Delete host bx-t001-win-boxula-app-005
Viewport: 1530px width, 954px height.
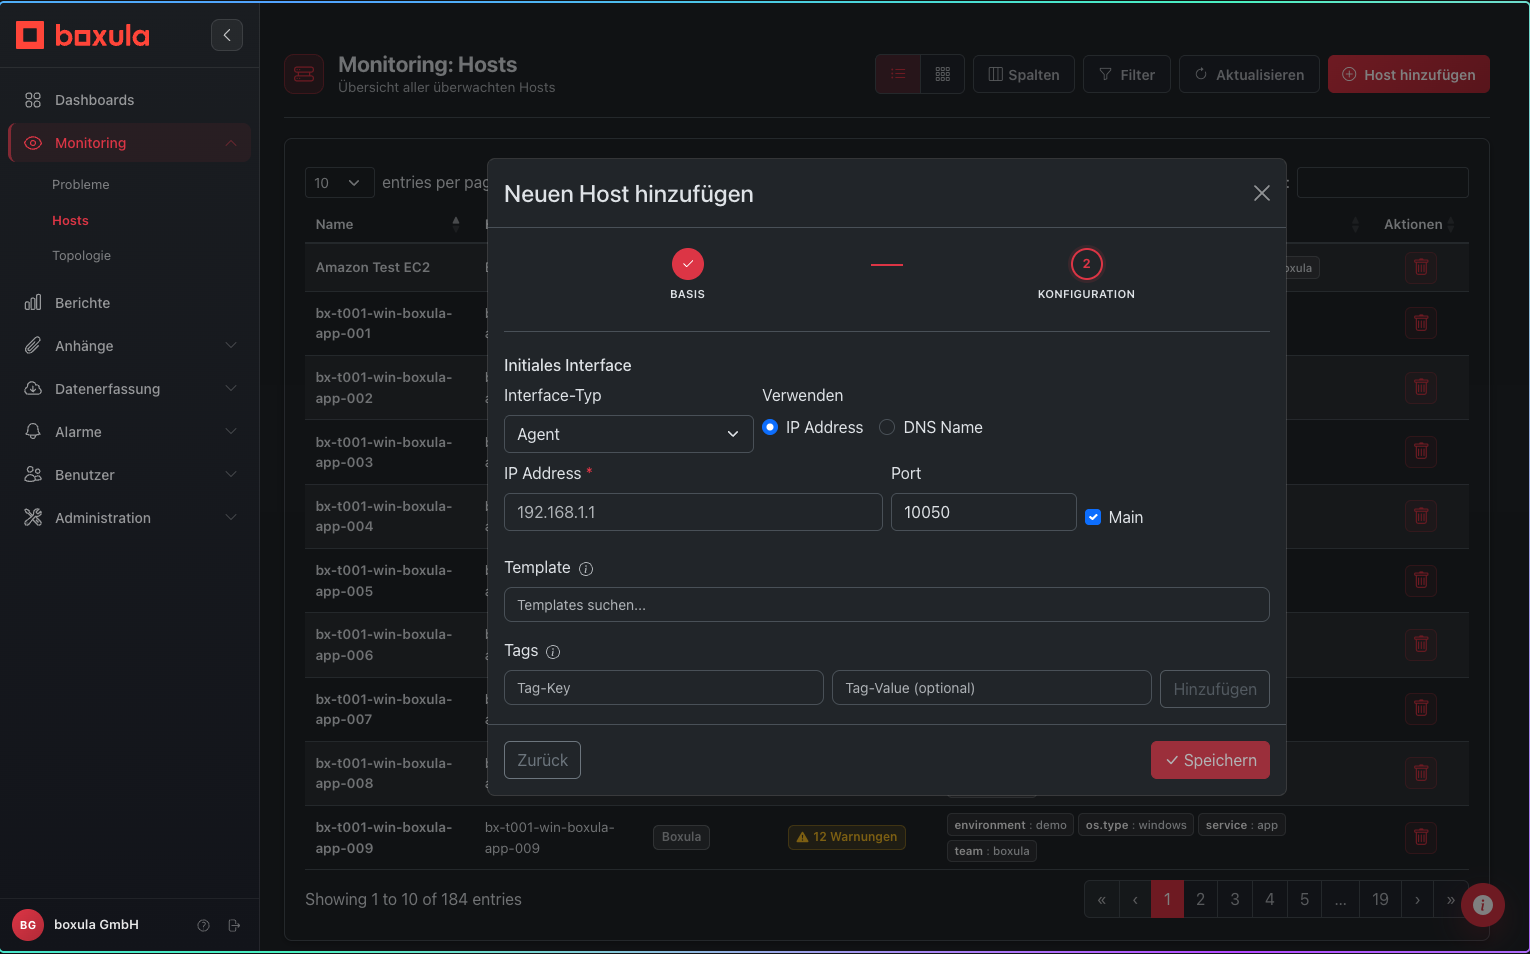click(x=1421, y=580)
